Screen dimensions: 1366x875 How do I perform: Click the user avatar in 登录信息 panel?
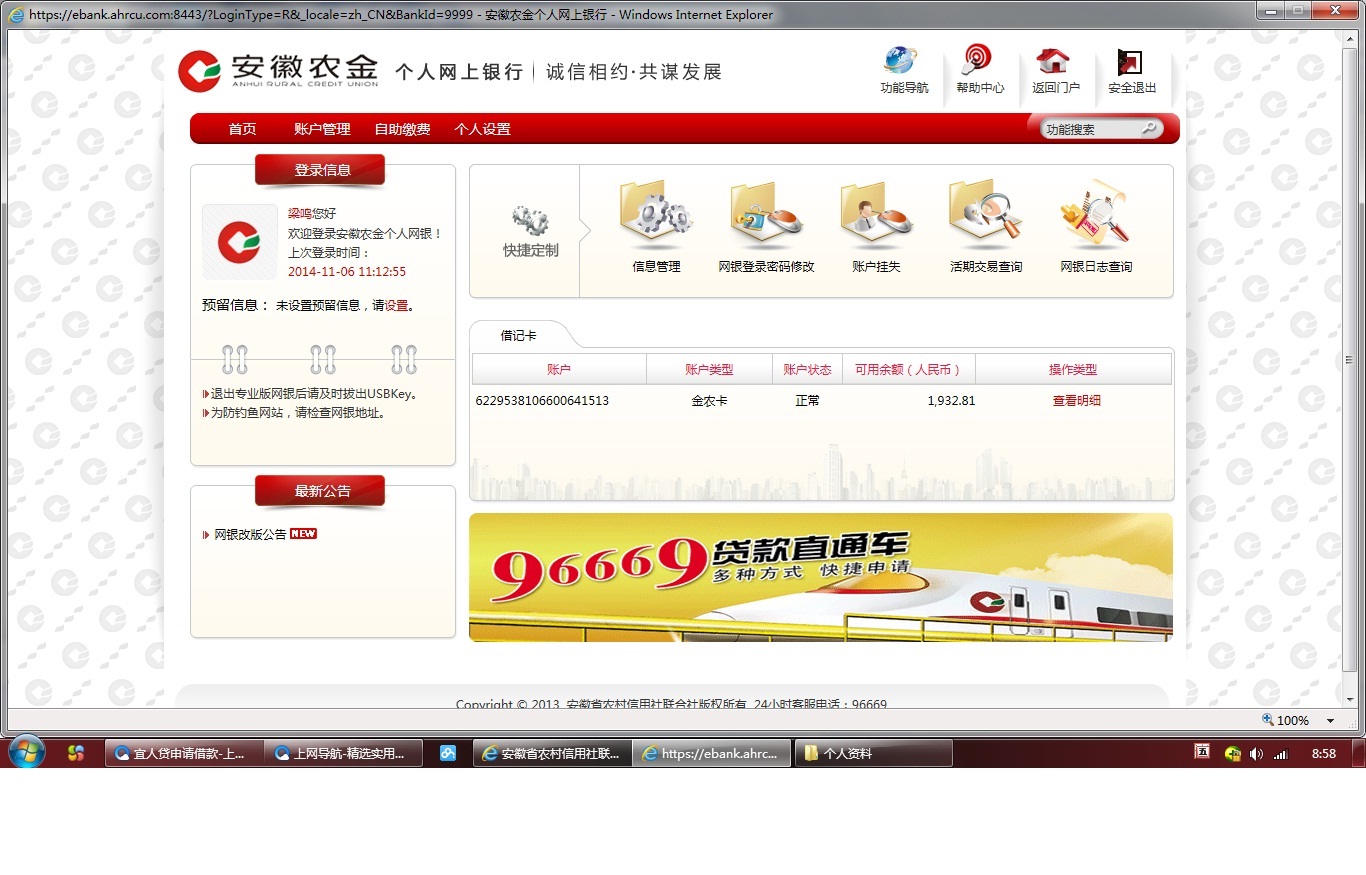click(x=239, y=242)
